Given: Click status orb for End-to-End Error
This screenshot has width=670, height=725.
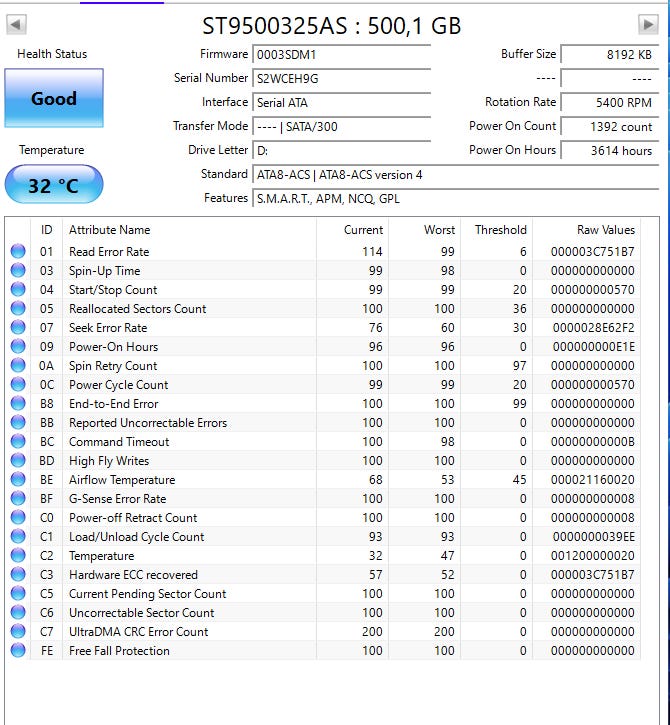Looking at the screenshot, I should click(18, 403).
